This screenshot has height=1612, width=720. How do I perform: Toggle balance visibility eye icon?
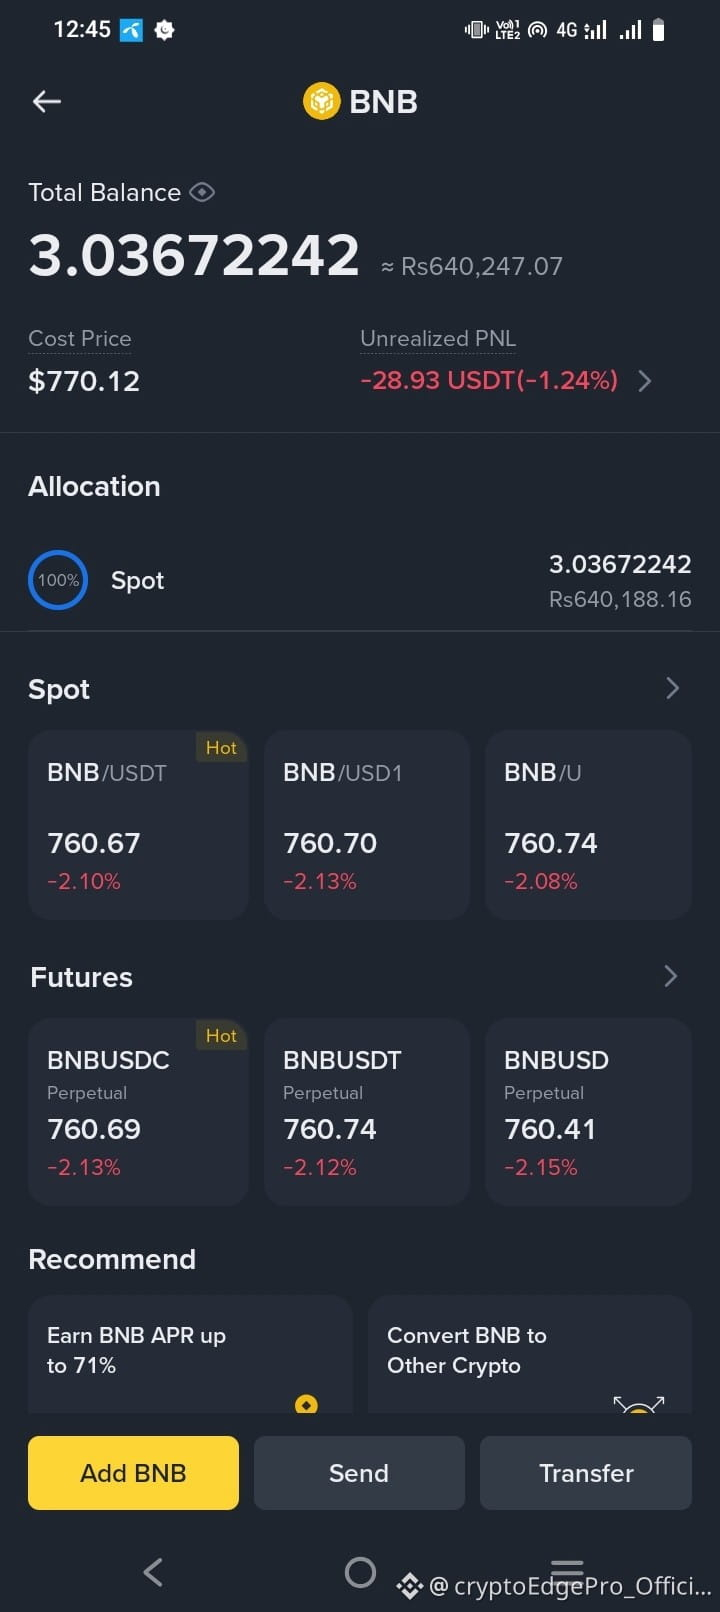pyautogui.click(x=202, y=192)
